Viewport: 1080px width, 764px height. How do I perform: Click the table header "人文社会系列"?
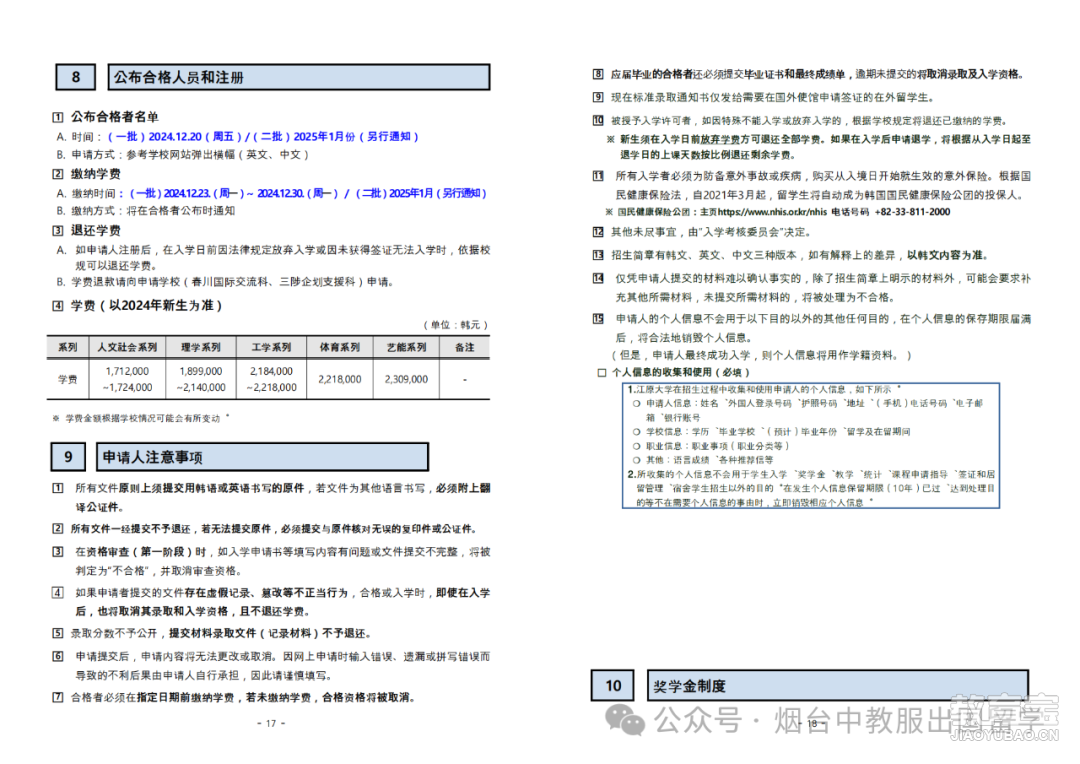coord(127,347)
